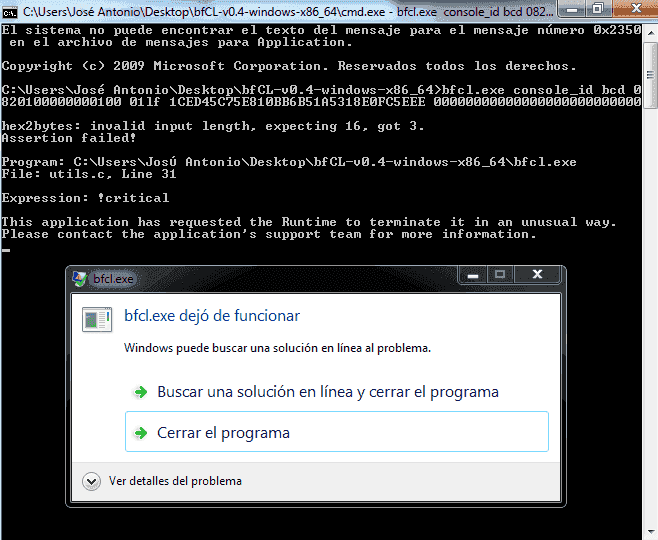Click the bfcl.exe console_id command line
The height and width of the screenshot is (540, 658).
click(321, 96)
